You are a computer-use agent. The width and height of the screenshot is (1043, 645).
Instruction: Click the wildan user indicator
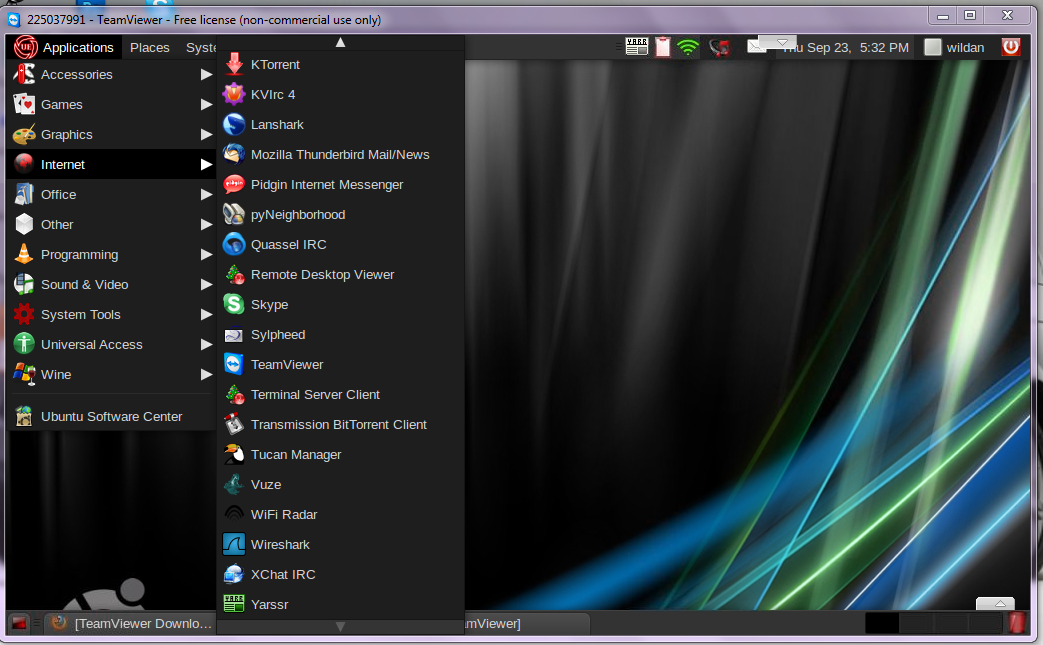(955, 47)
